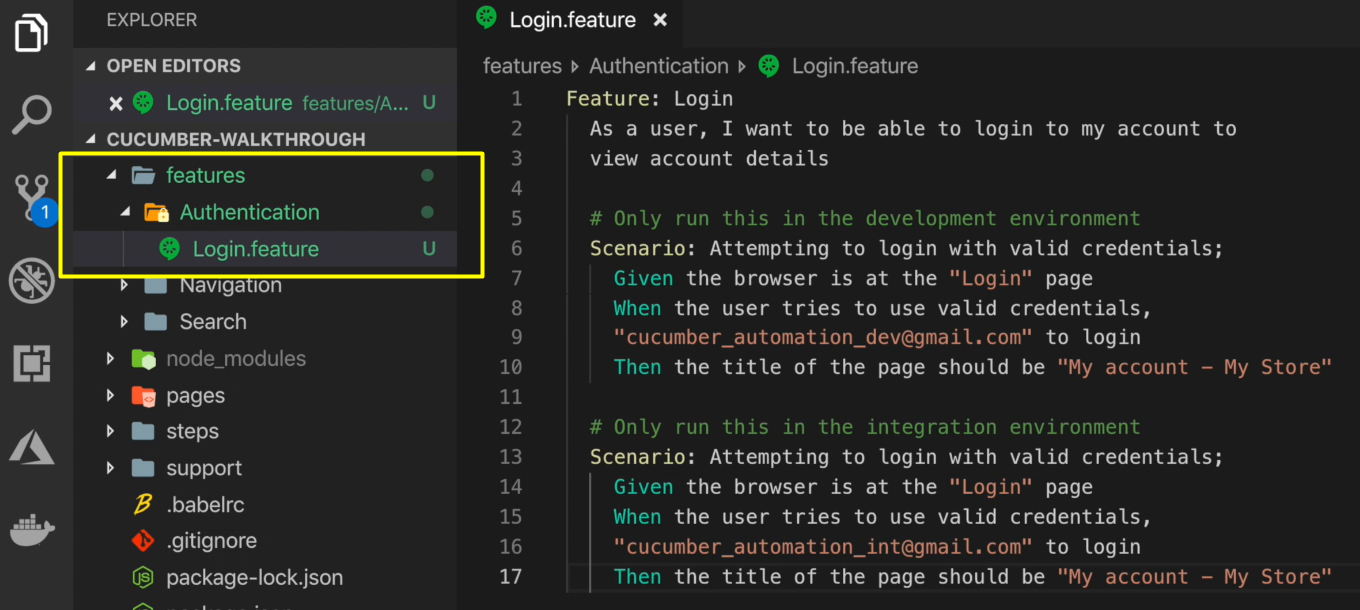Viewport: 1360px width, 610px height.
Task: Open the Debug view in activity bar
Action: click(32, 281)
